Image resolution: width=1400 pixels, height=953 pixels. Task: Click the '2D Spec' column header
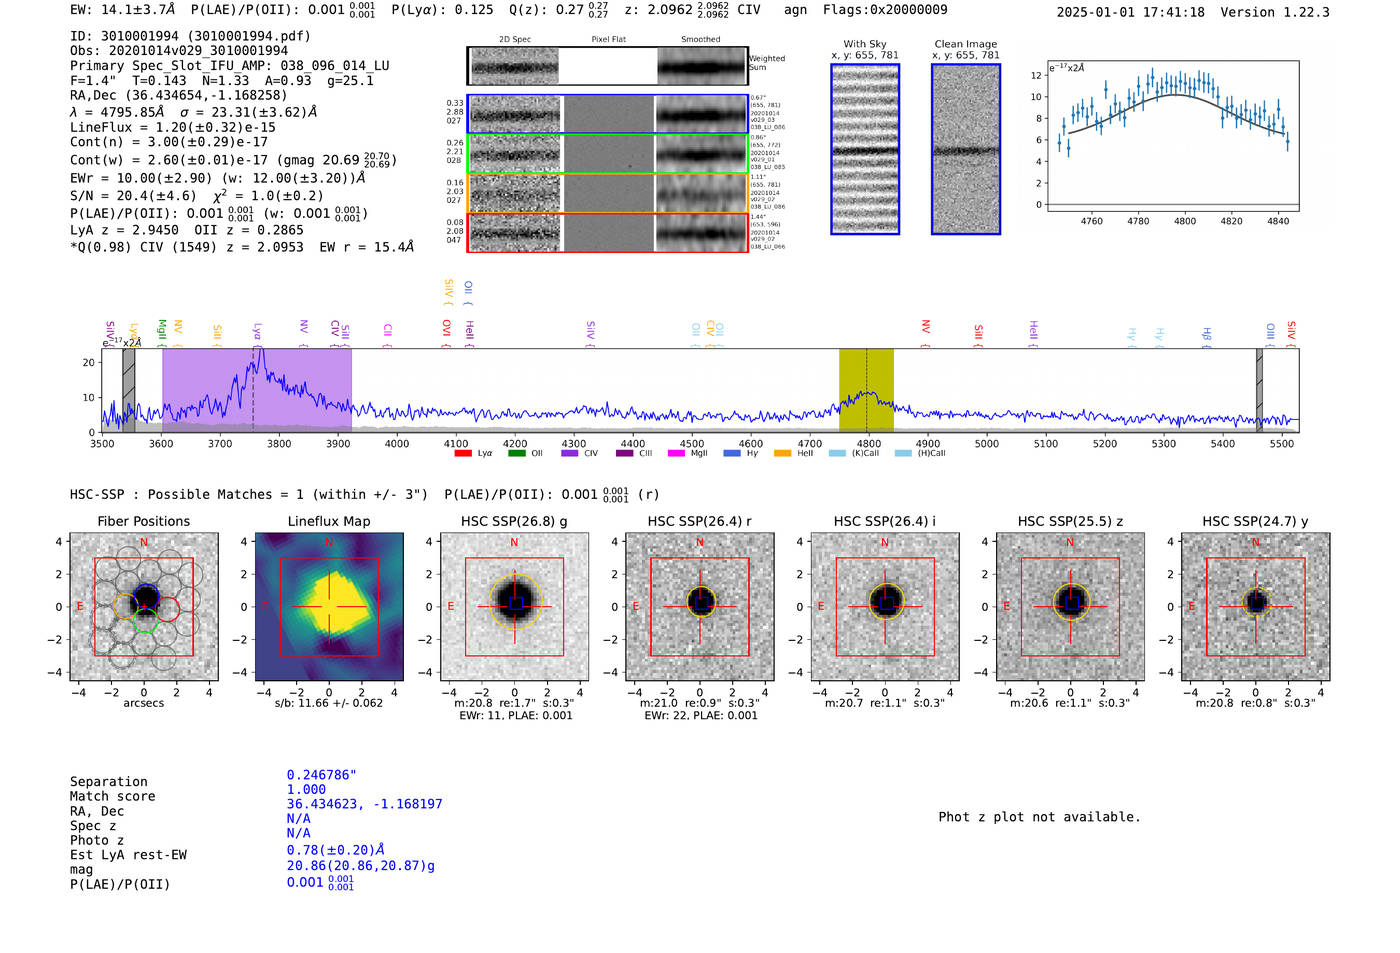pyautogui.click(x=515, y=40)
